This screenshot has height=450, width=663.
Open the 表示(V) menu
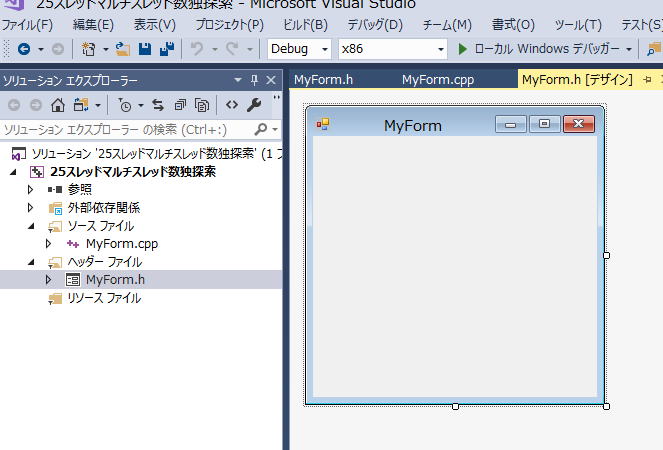click(x=155, y=25)
